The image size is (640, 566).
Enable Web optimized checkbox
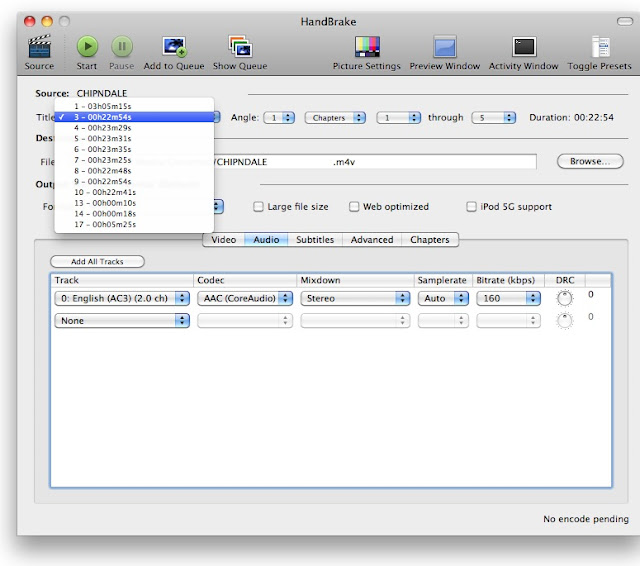(354, 206)
